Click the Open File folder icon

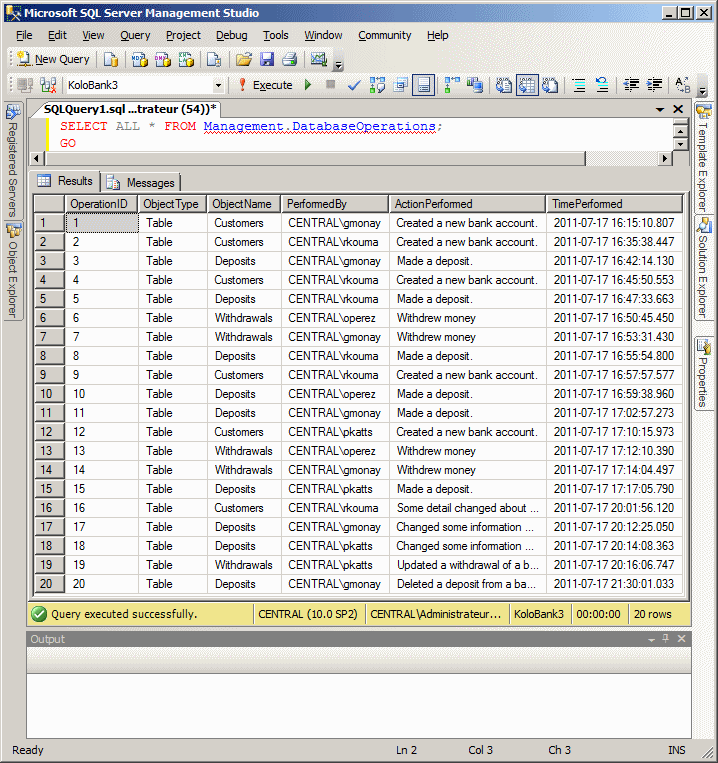(x=244, y=59)
